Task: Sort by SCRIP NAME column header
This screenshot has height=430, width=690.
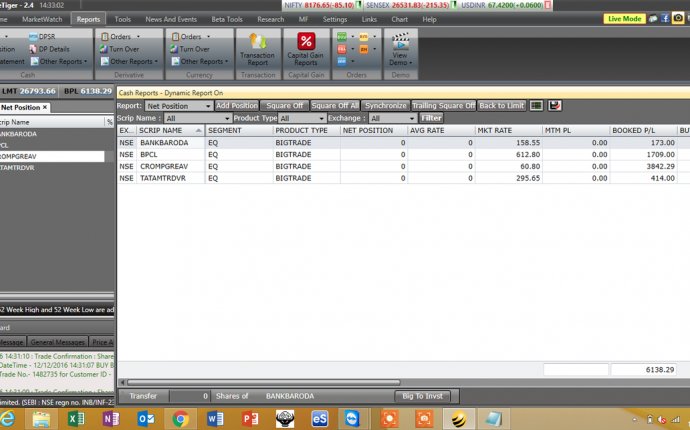Action: pos(171,131)
